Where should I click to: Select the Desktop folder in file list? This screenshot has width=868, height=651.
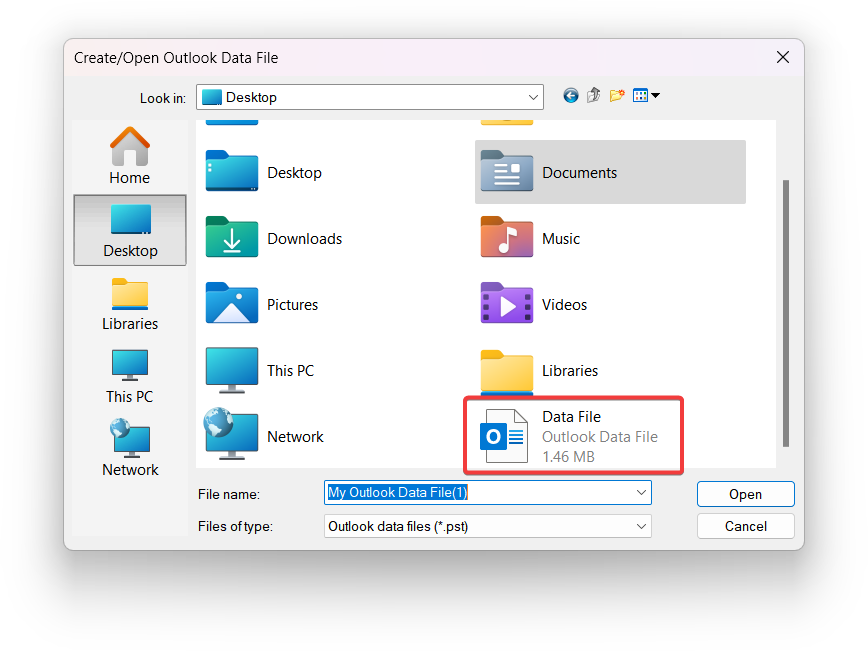pyautogui.click(x=264, y=172)
